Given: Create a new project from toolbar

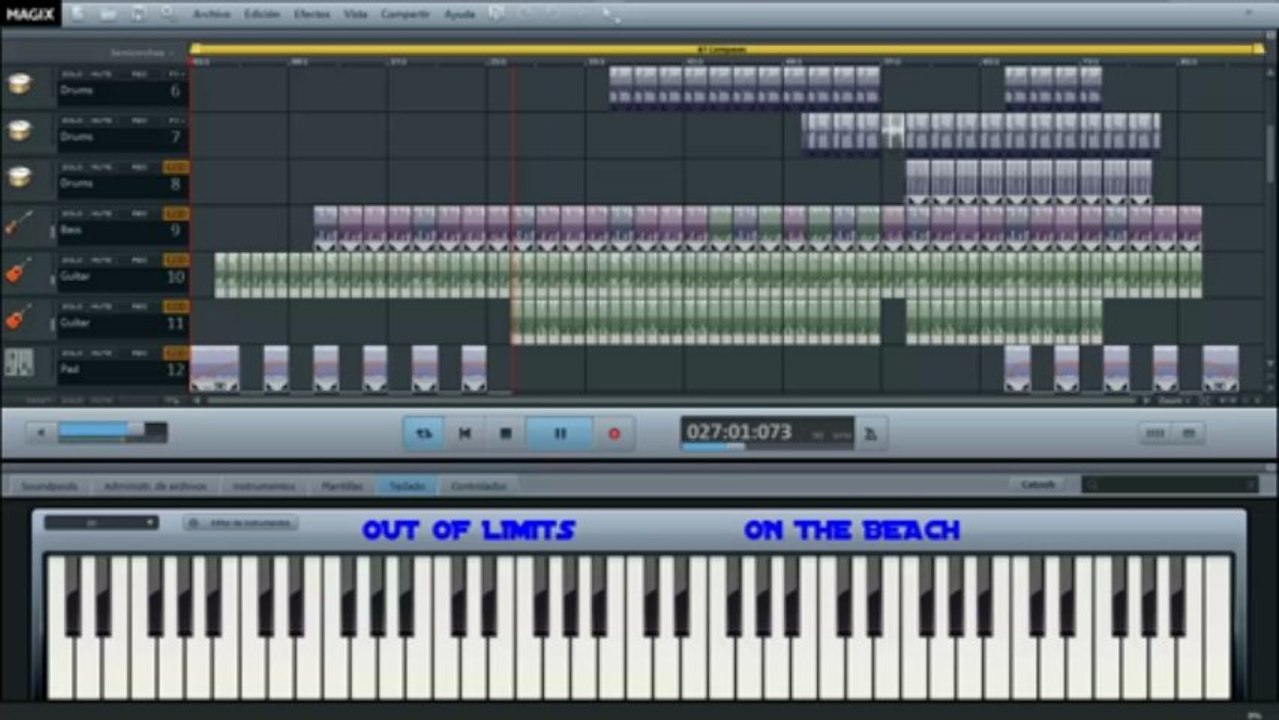Looking at the screenshot, I should pyautogui.click(x=78, y=14).
